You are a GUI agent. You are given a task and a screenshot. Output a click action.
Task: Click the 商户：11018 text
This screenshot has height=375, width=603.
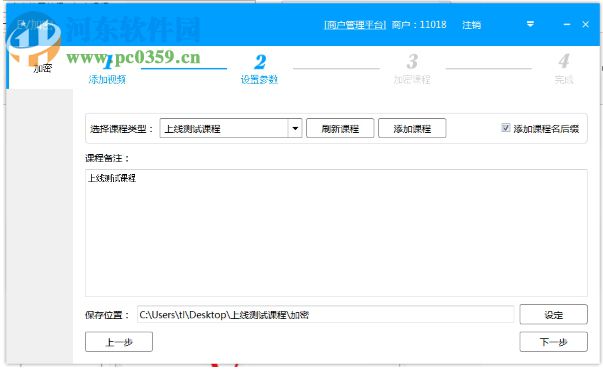click(419, 25)
